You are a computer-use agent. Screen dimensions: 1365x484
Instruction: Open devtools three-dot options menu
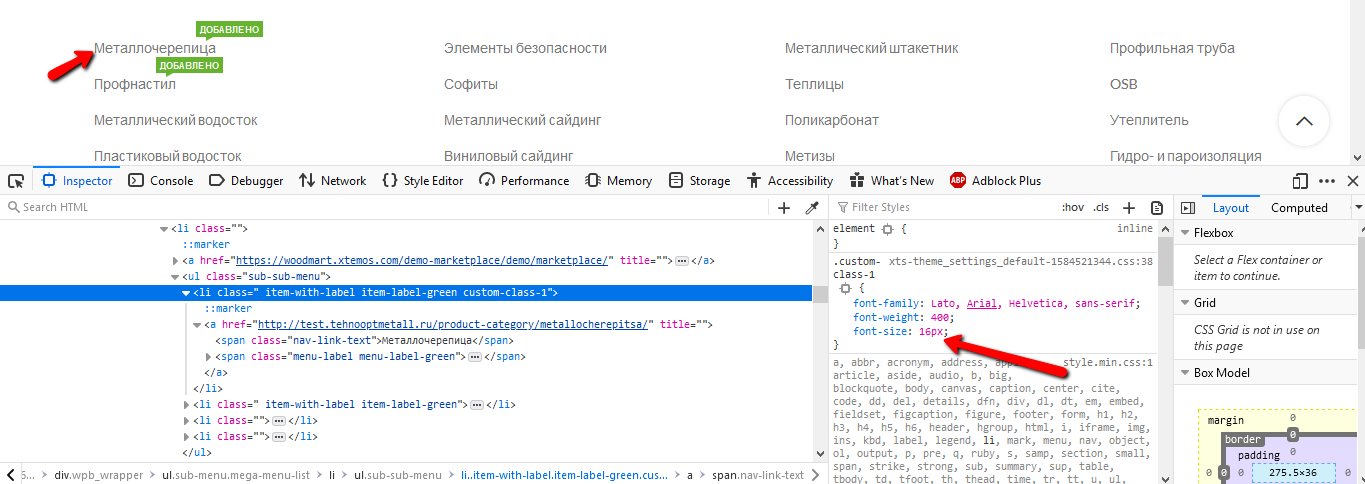[1327, 181]
